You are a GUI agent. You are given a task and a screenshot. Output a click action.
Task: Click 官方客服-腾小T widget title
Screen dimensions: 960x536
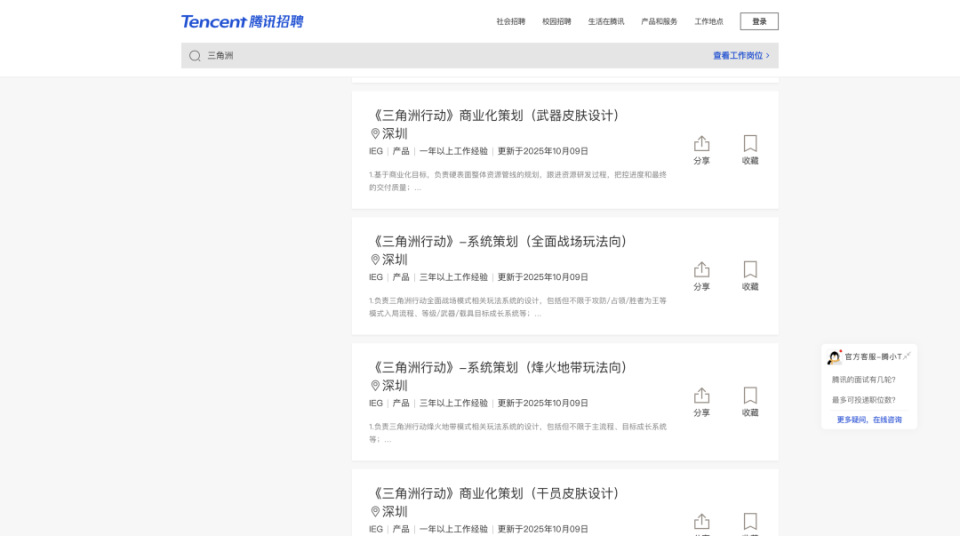(x=873, y=357)
